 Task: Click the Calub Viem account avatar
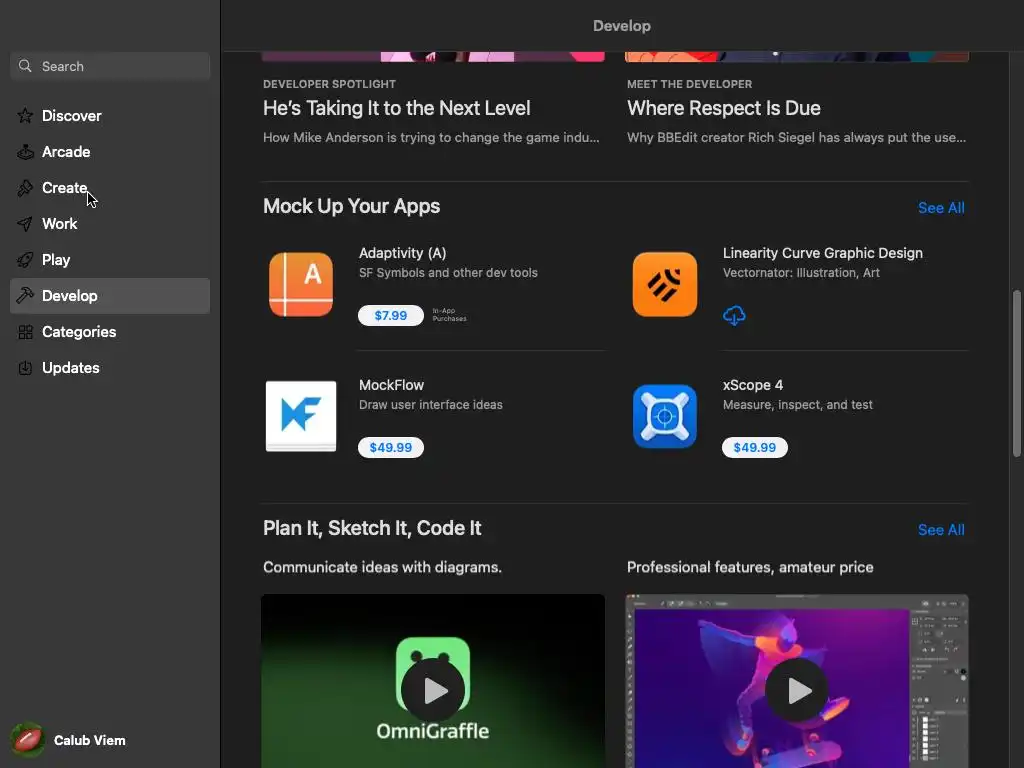pyautogui.click(x=27, y=740)
